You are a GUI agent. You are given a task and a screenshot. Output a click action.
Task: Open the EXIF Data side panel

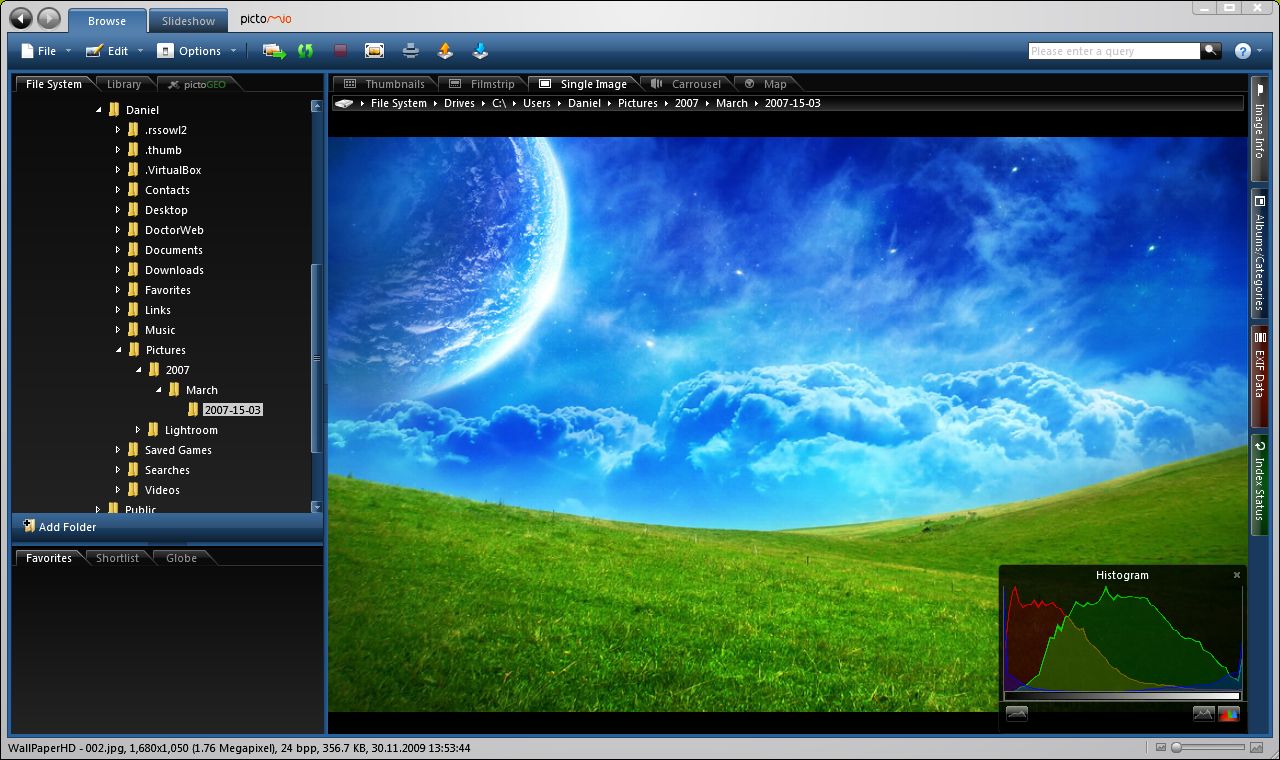[x=1259, y=376]
